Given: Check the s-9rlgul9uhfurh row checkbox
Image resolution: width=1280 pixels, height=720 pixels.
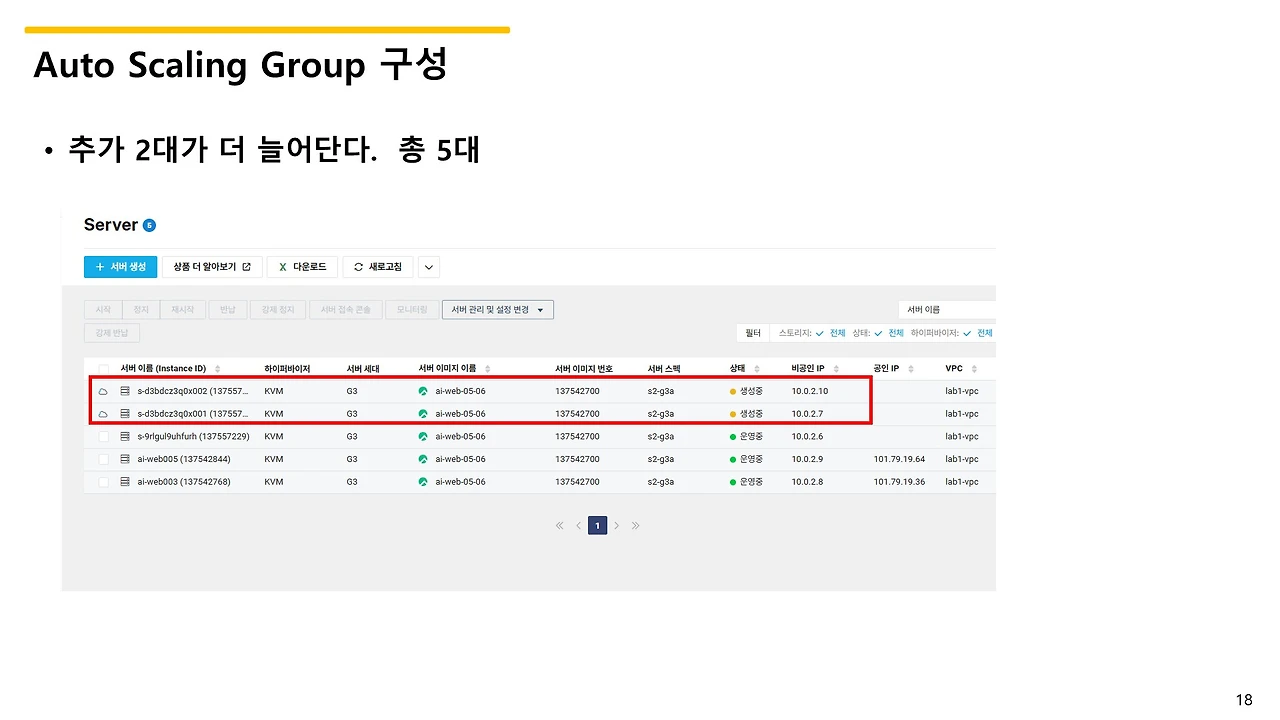Looking at the screenshot, I should 104,436.
